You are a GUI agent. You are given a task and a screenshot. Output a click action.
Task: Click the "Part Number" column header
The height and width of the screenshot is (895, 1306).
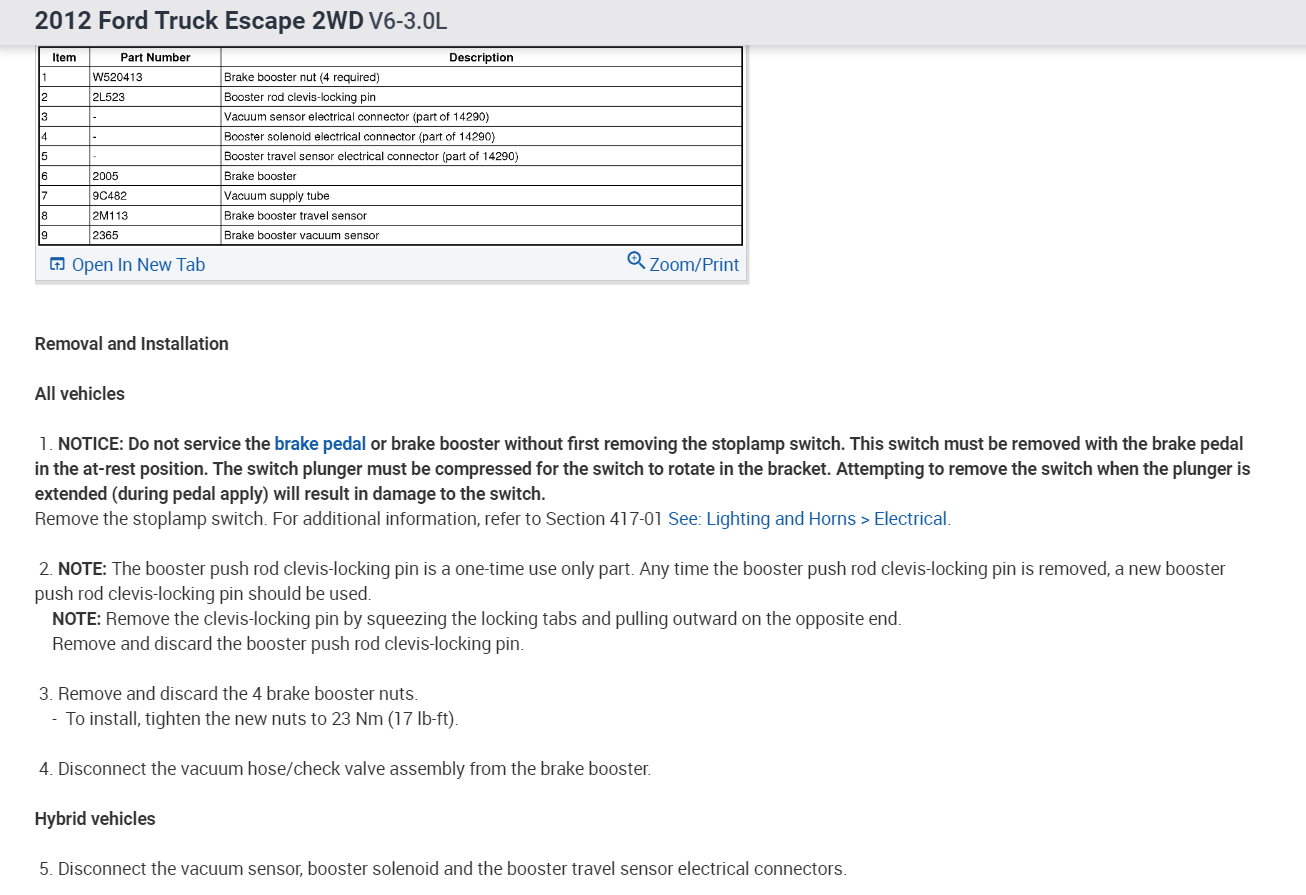(x=155, y=58)
